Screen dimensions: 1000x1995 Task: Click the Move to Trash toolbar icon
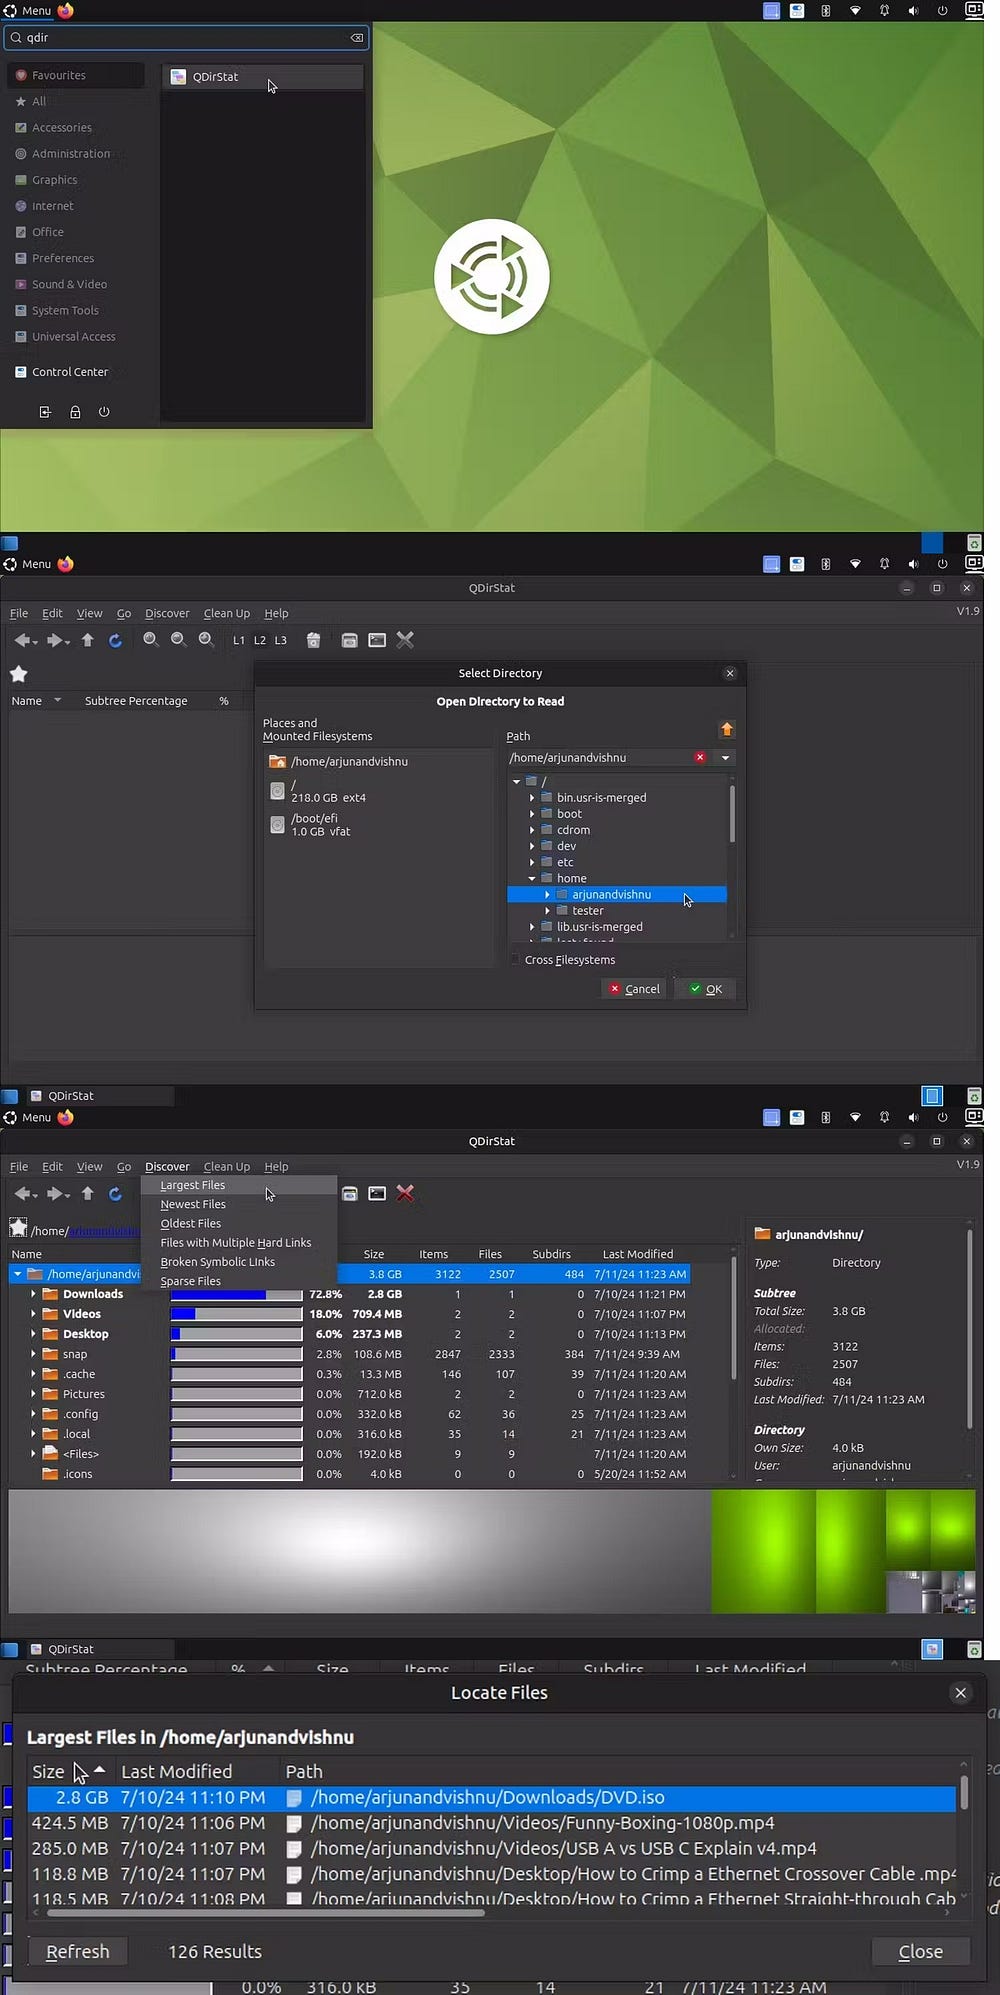(313, 640)
